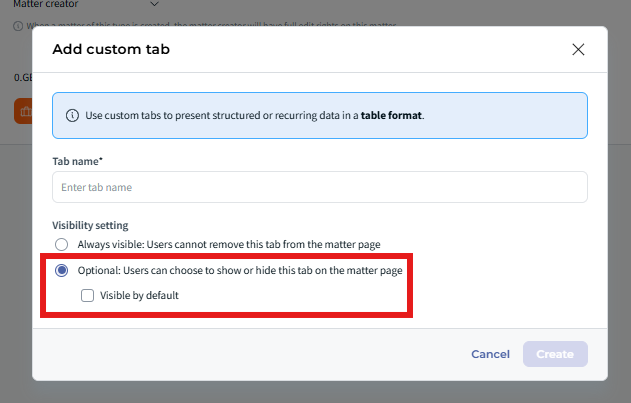
Task: Enable the Visible by default checkbox
Action: tap(87, 295)
